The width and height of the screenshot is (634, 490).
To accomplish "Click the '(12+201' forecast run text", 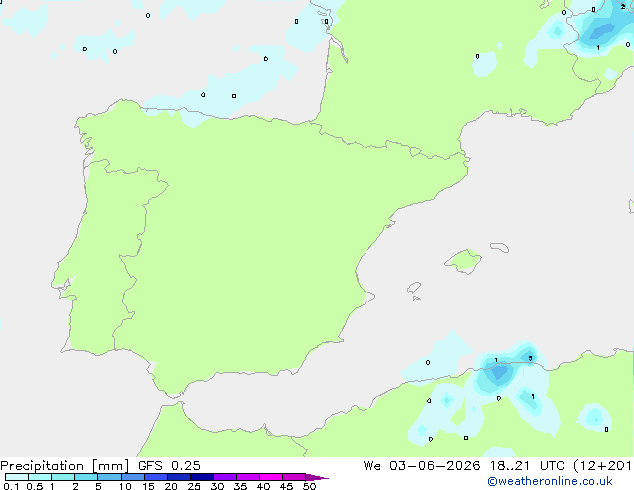I will (603, 466).
